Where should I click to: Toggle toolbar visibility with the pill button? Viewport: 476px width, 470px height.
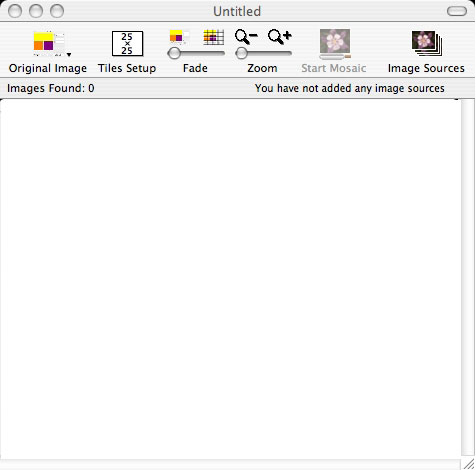(x=457, y=11)
